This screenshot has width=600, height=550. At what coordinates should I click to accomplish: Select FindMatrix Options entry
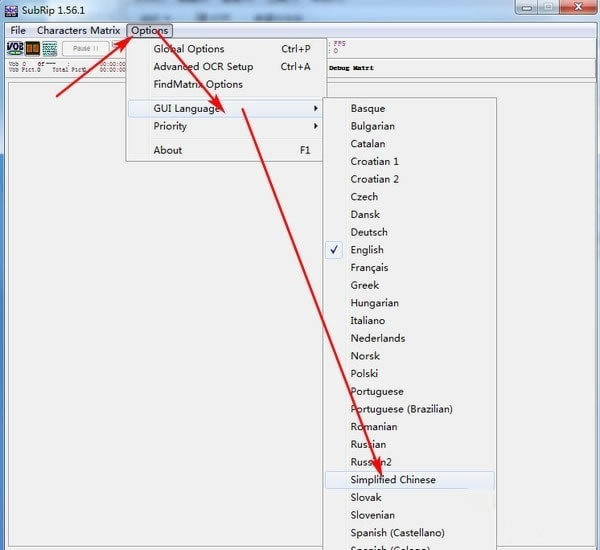[198, 85]
